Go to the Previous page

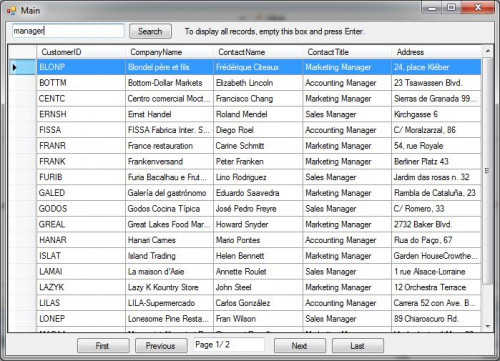point(161,346)
